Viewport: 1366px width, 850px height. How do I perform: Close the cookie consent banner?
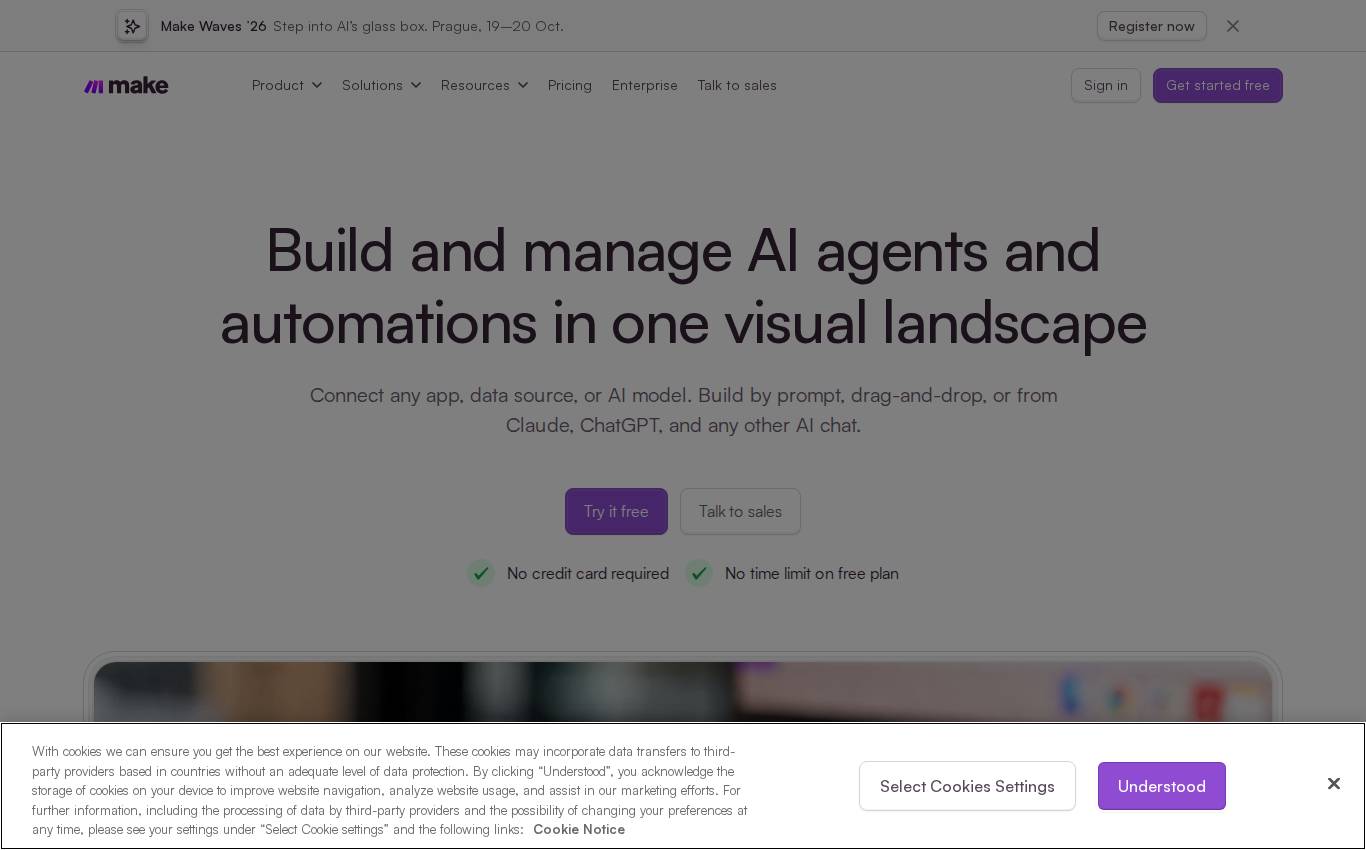tap(1333, 784)
